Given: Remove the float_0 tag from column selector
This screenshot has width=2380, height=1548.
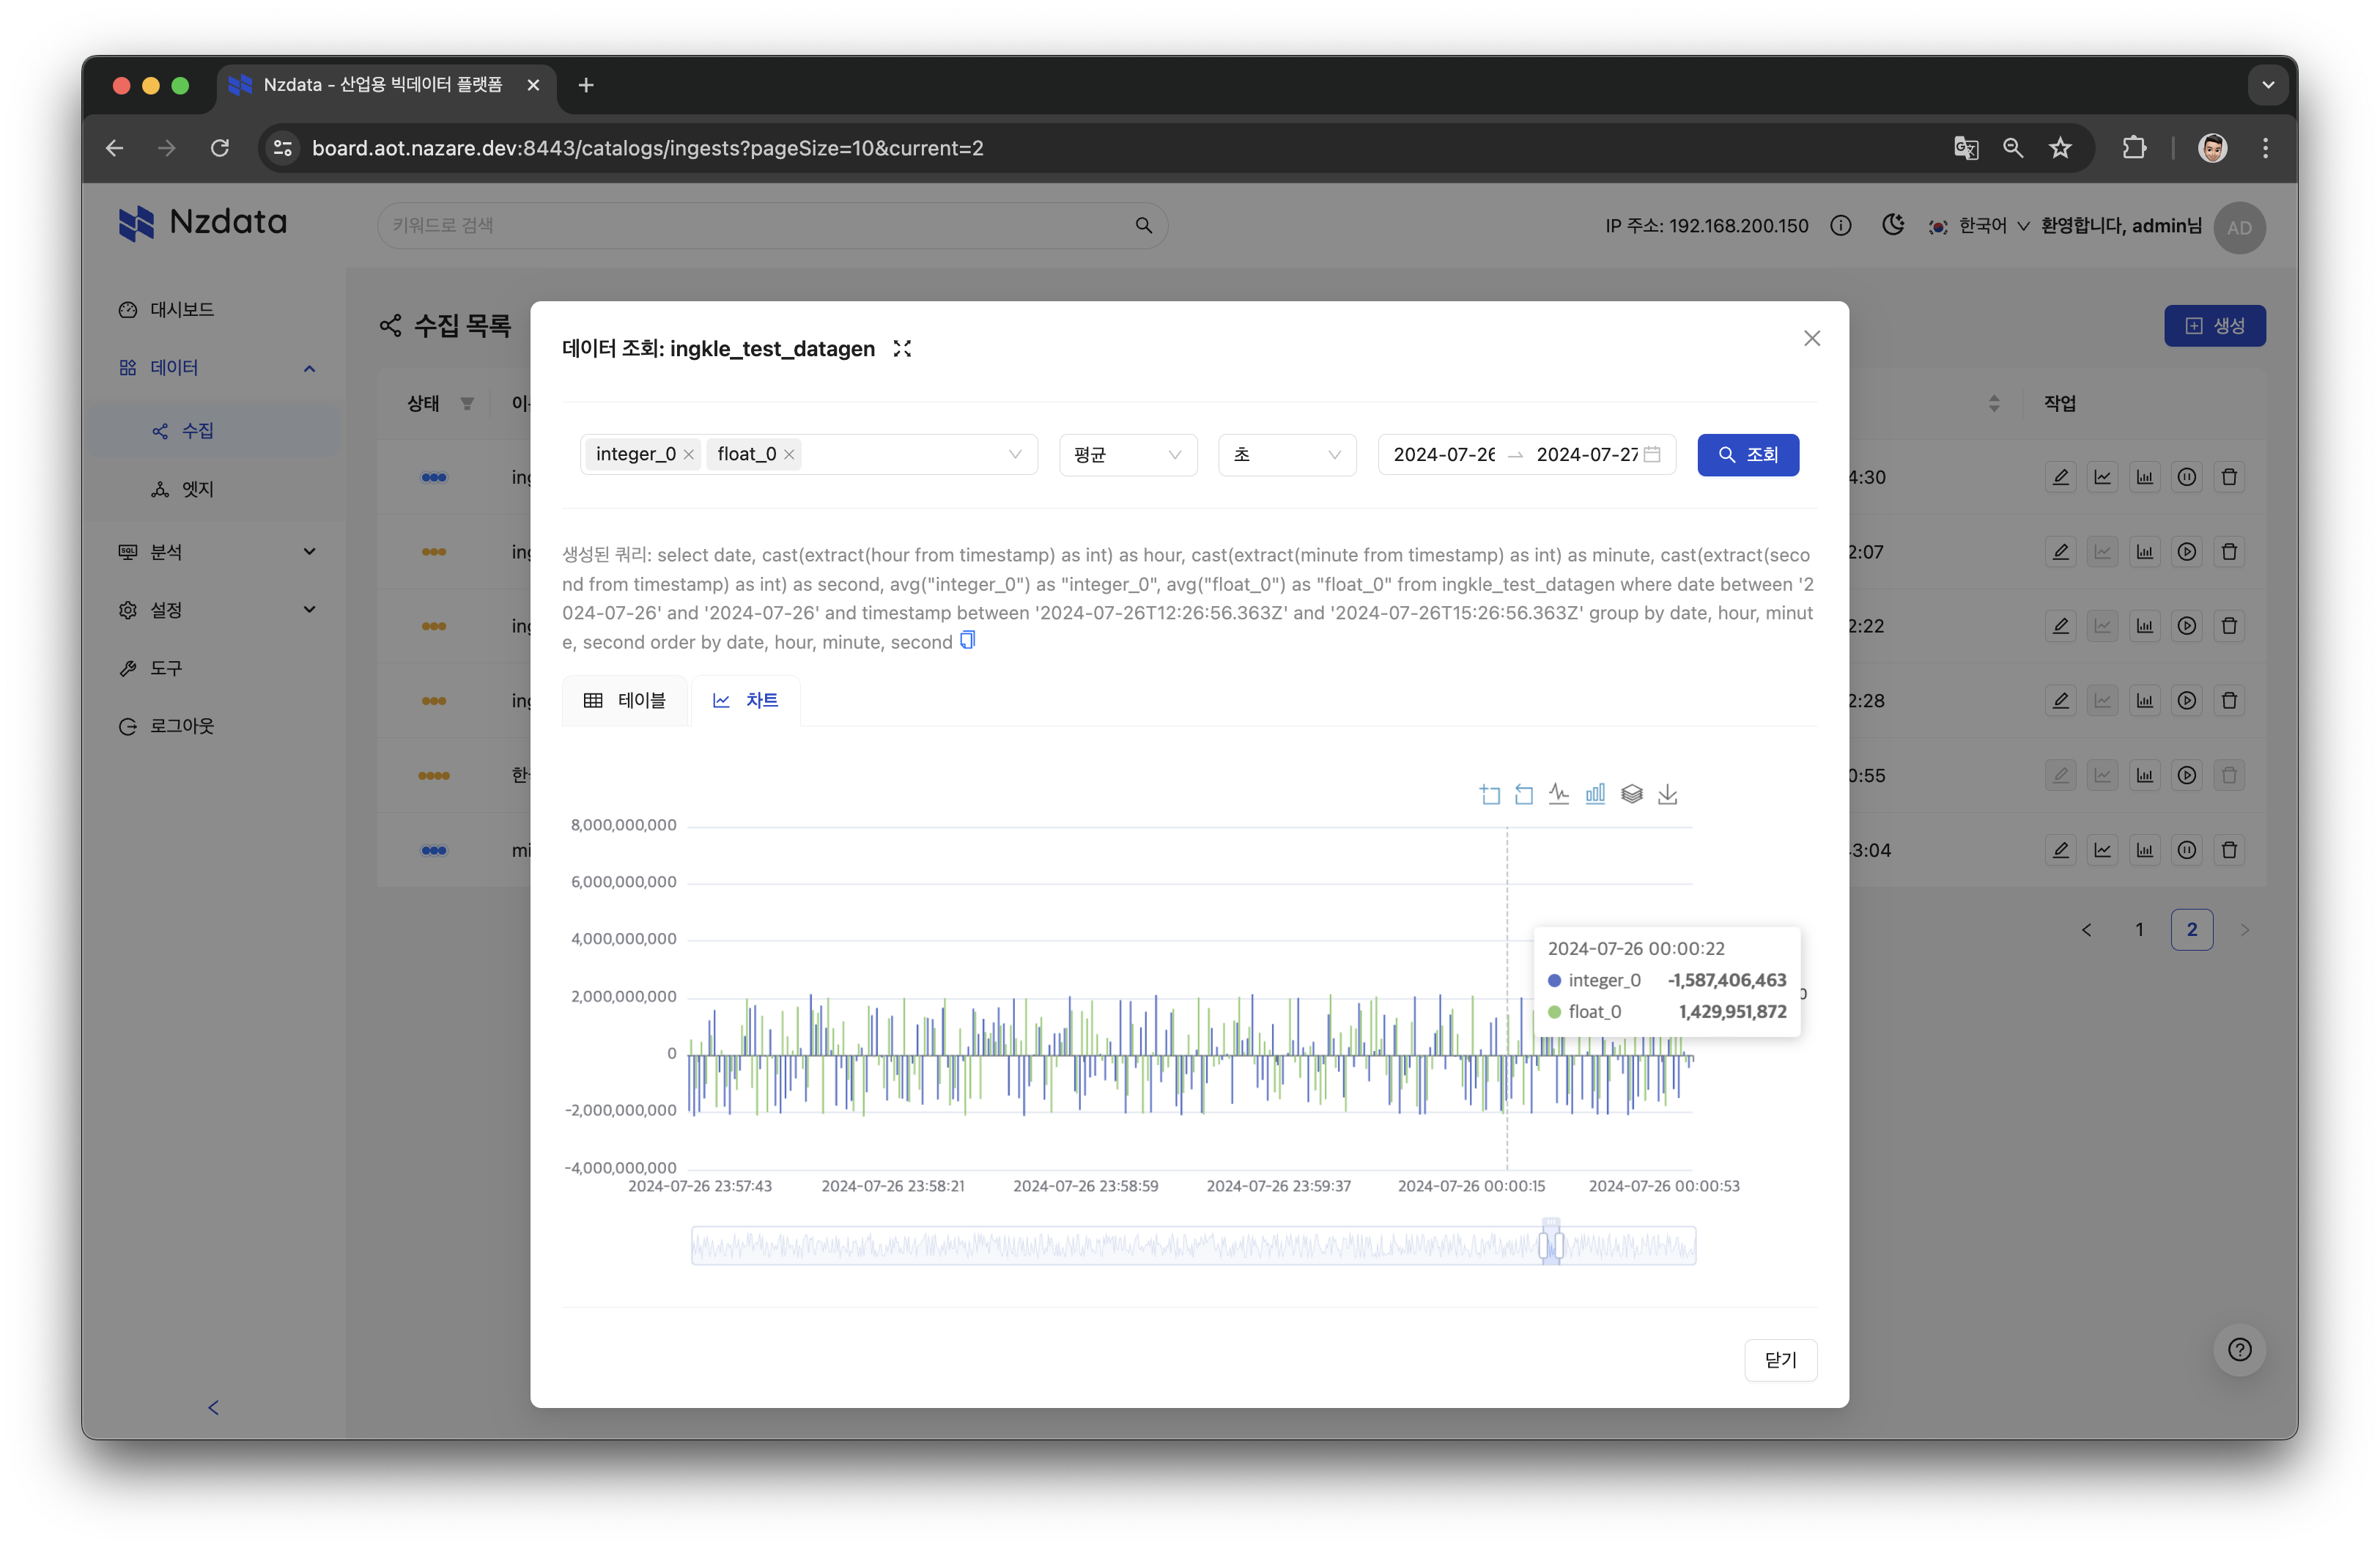Looking at the screenshot, I should coord(789,455).
